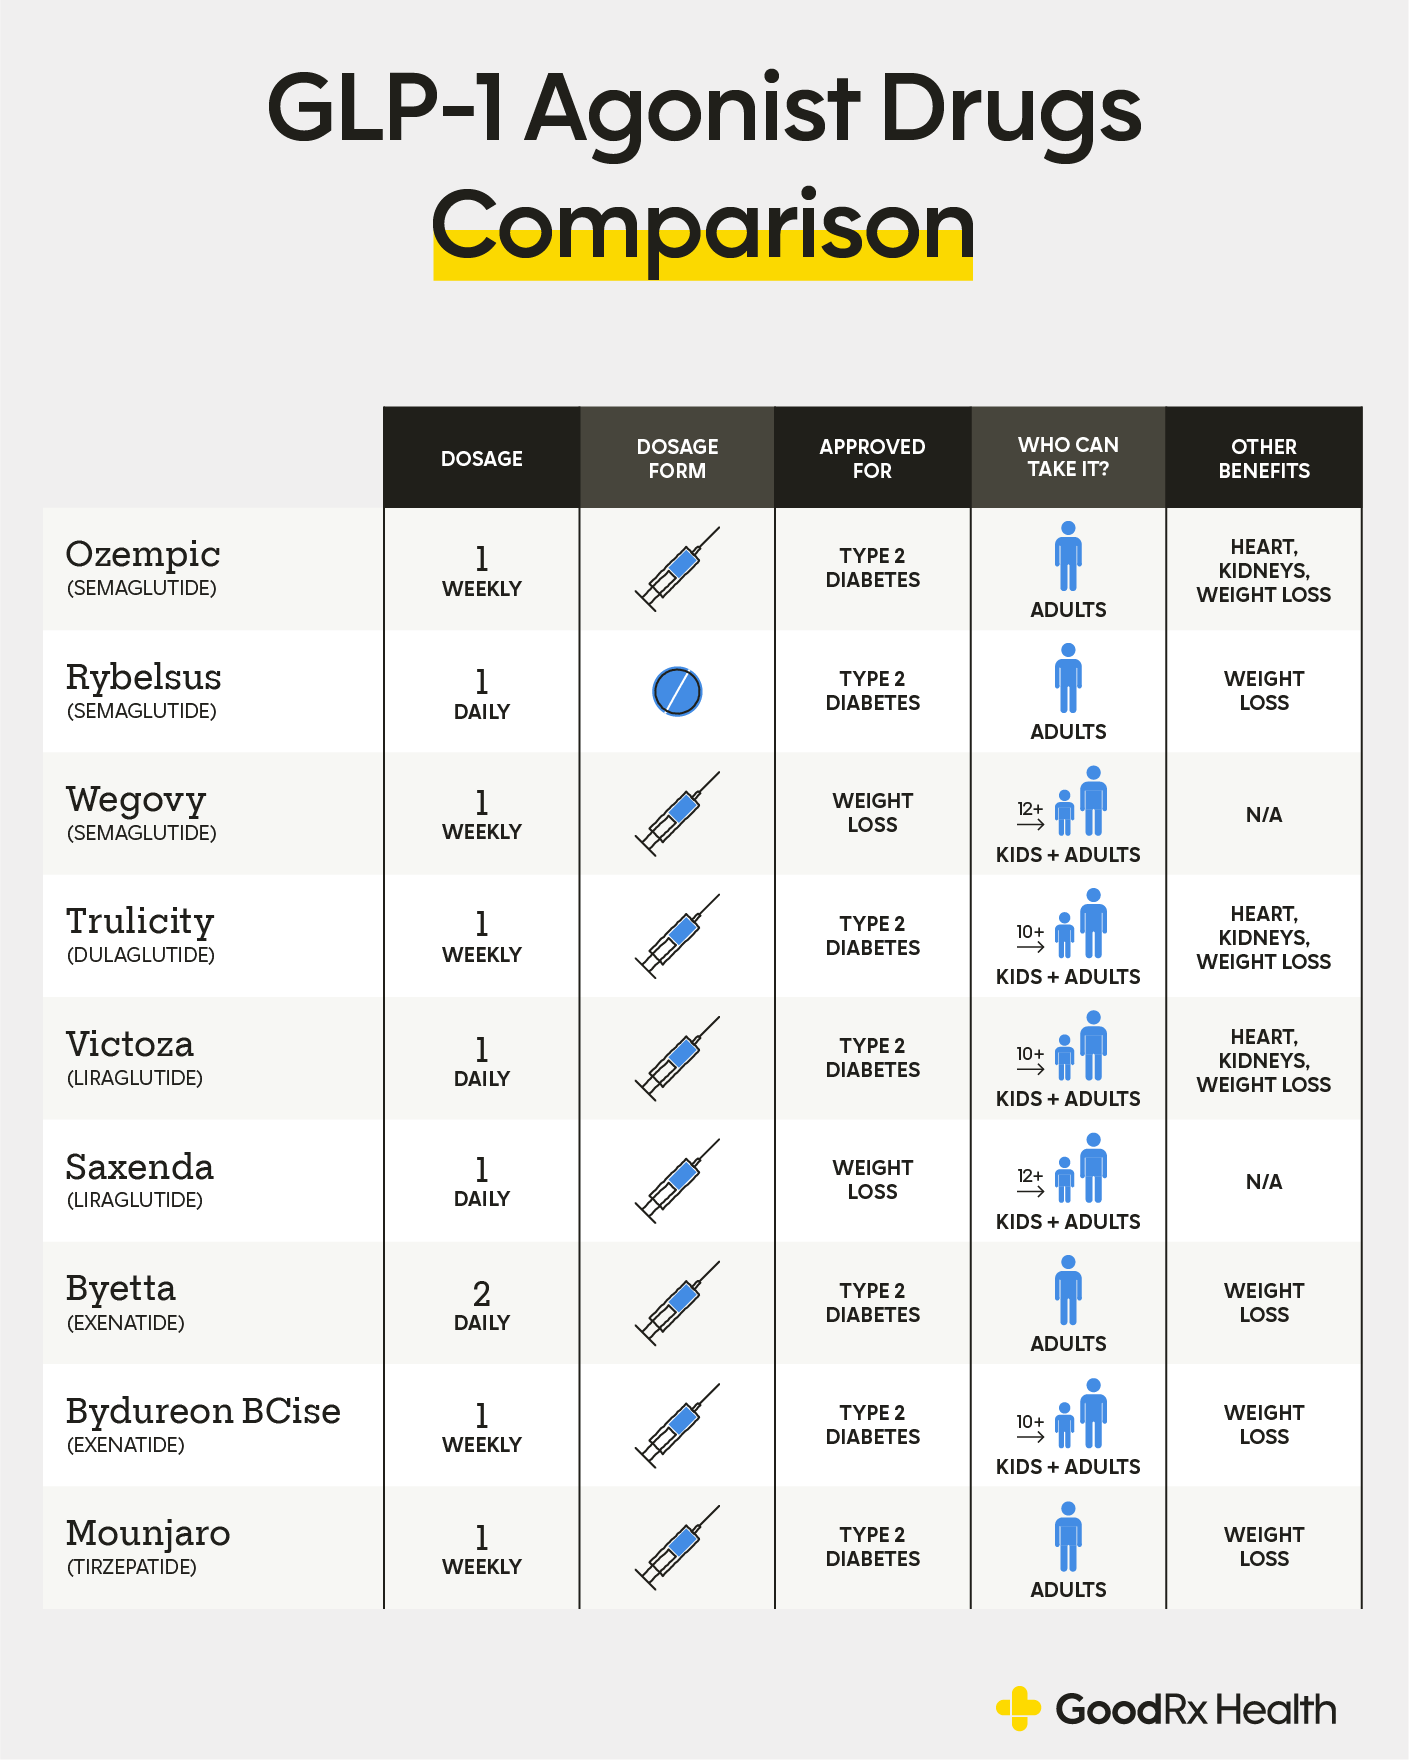This screenshot has width=1409, height=1760.
Task: Click the syringe icon in the Mounjaro row
Action: point(677,1548)
